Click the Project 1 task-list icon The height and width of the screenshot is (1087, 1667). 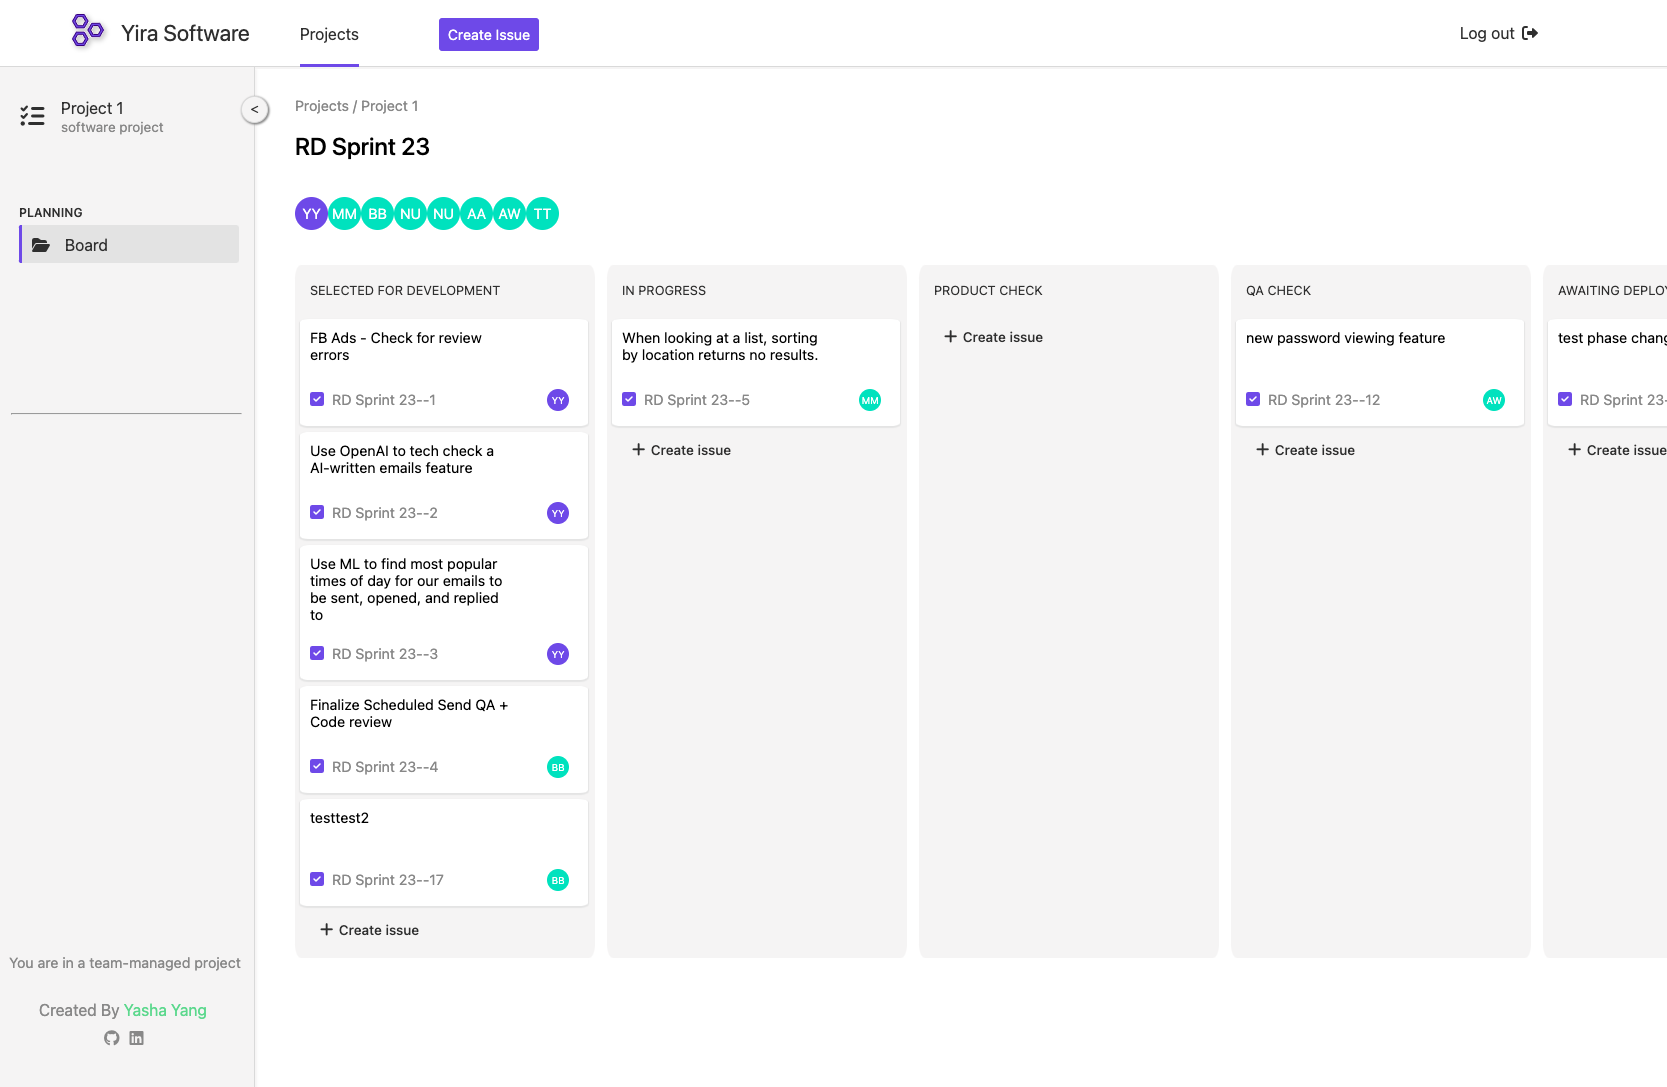pos(32,116)
